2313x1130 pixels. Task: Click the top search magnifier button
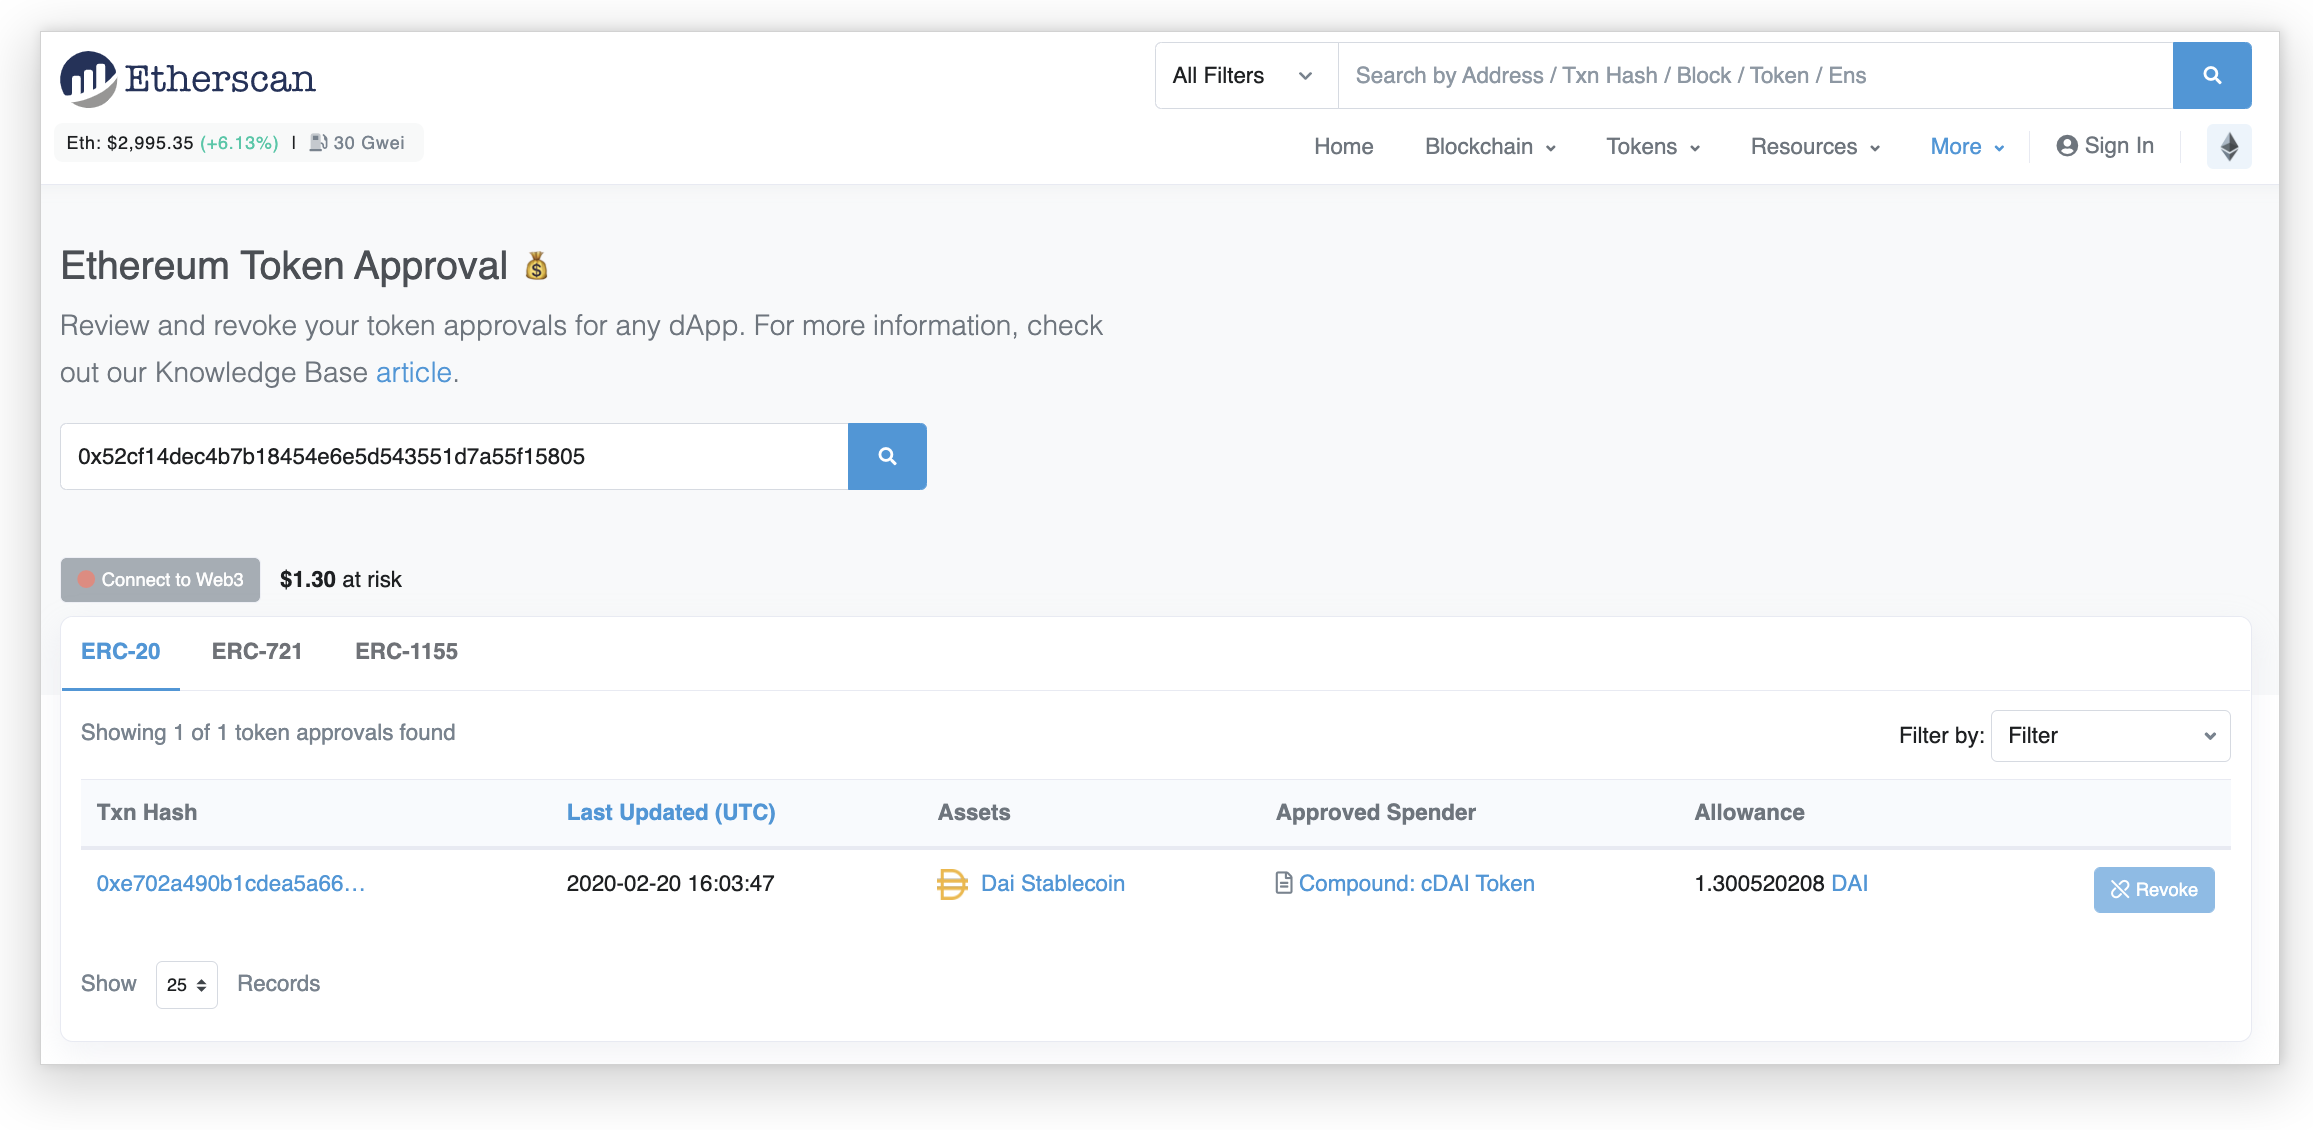[x=2211, y=76]
